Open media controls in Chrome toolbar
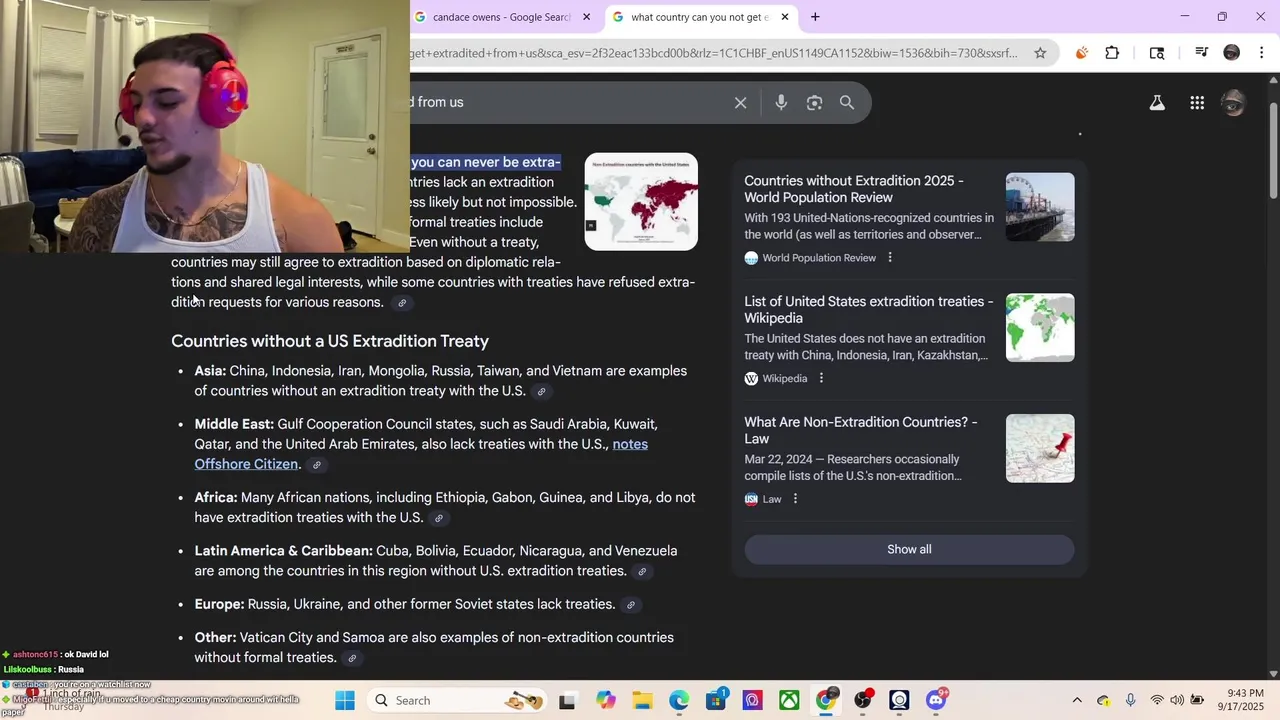1280x720 pixels. coord(1201,53)
